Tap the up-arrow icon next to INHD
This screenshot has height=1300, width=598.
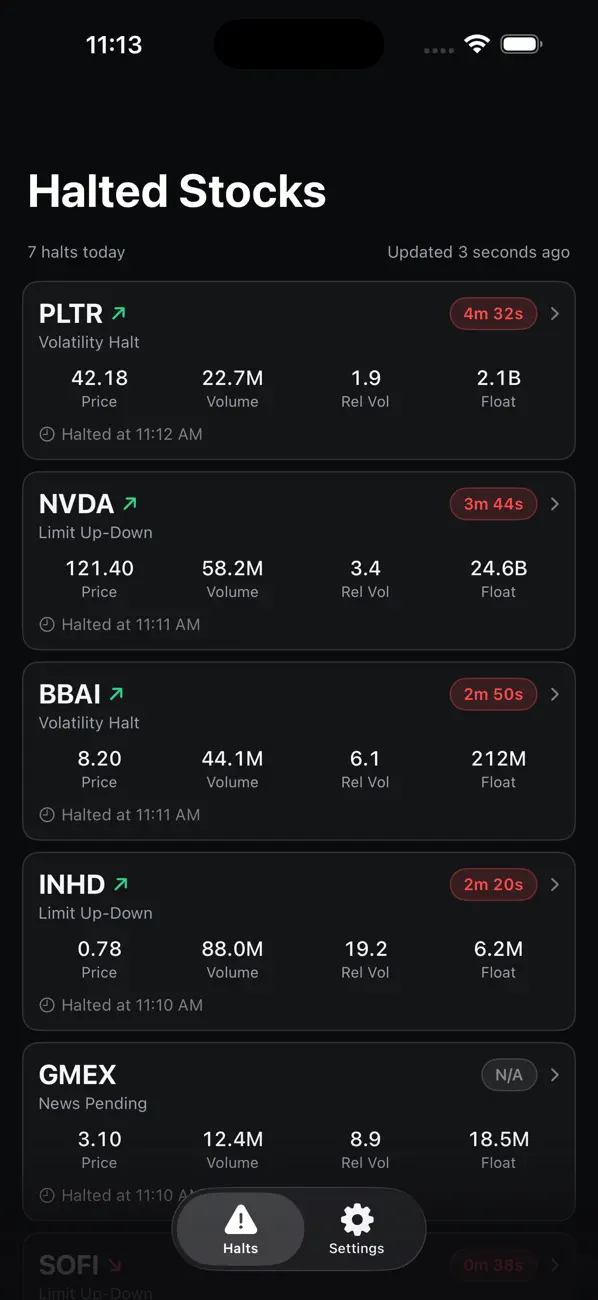(121, 884)
